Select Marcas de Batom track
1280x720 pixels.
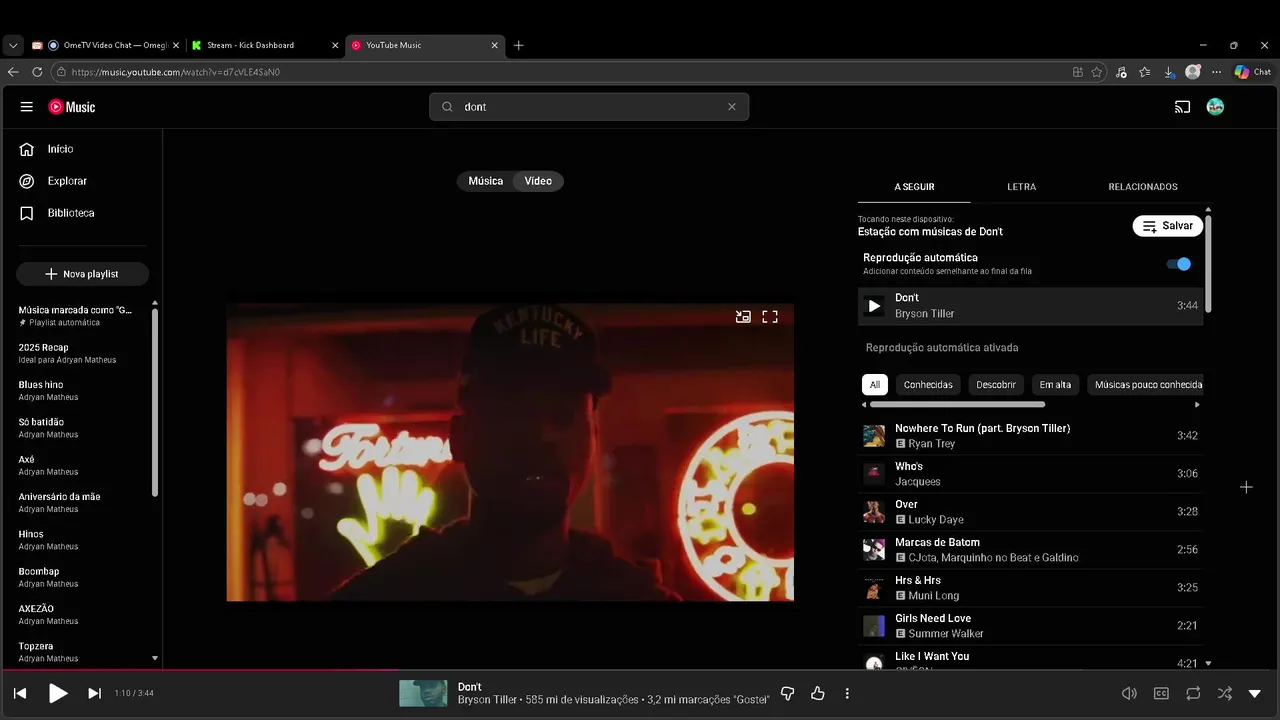[x=1030, y=550]
